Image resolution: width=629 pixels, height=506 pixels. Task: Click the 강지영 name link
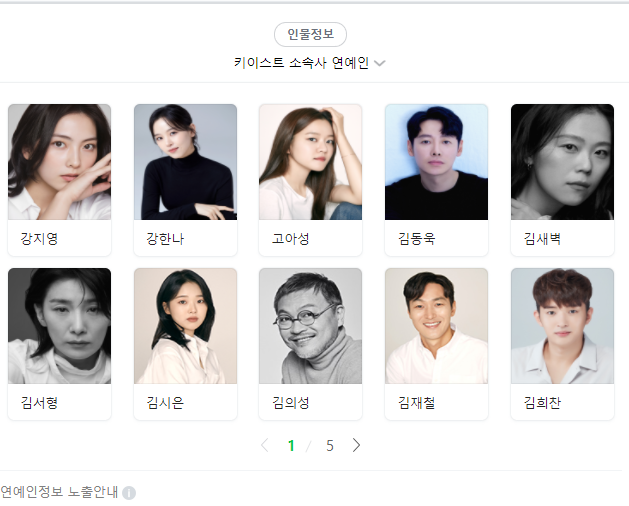tap(39, 239)
